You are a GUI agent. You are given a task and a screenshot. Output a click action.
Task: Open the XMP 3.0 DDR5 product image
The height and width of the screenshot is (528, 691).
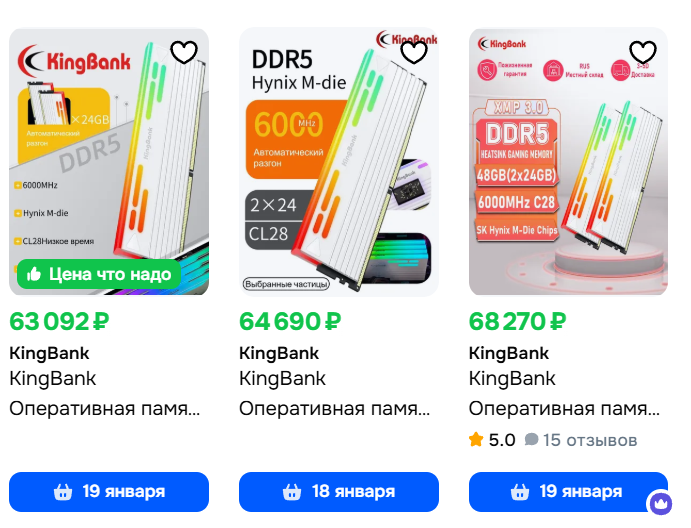tap(568, 162)
